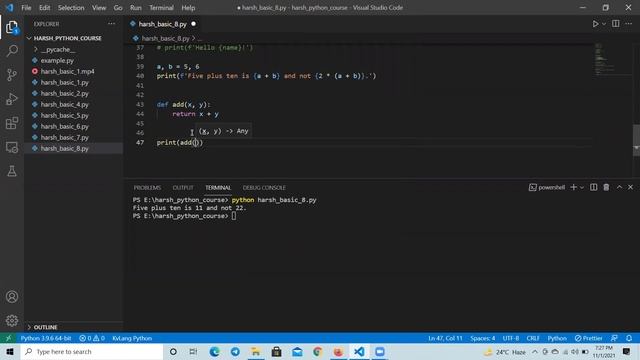This screenshot has width=640, height=360.
Task: Click the Windows search box
Action: pos(91,352)
